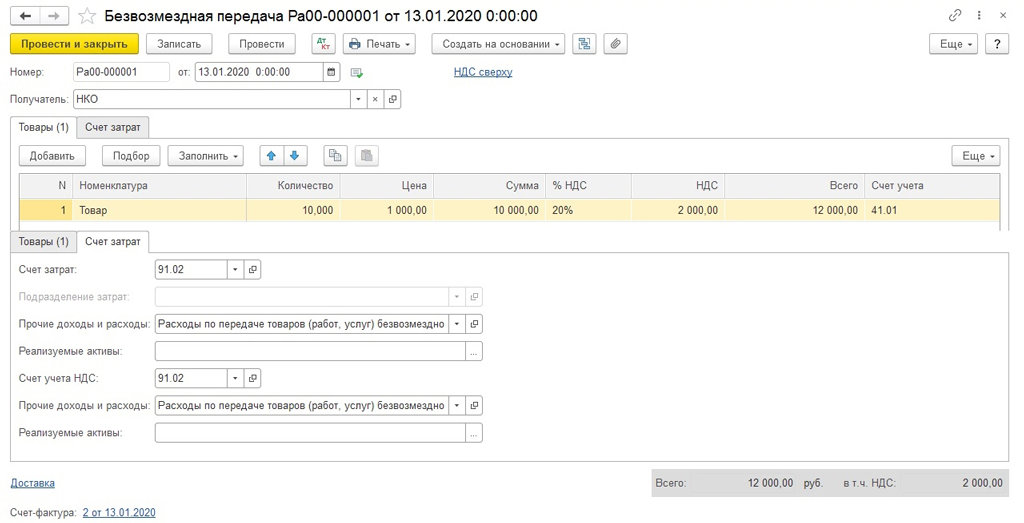Click the Номер input field

[x=121, y=72]
